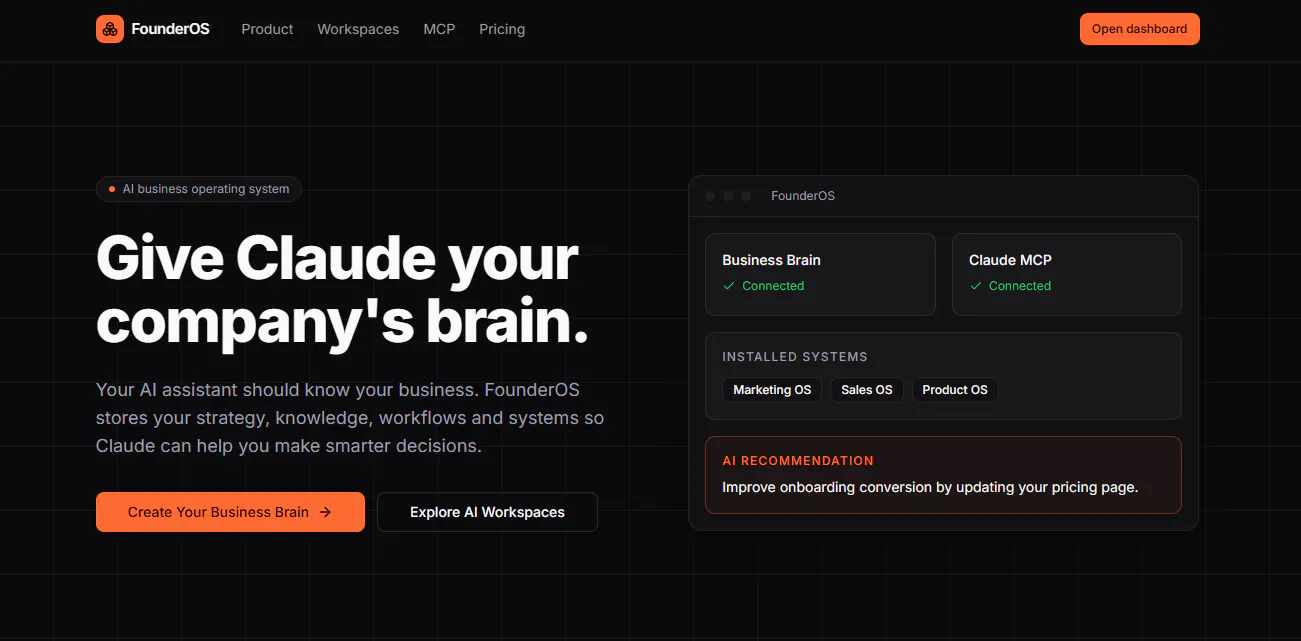The image size is (1301, 641).
Task: Click the FounderOS title in the mock window
Action: [x=803, y=196]
